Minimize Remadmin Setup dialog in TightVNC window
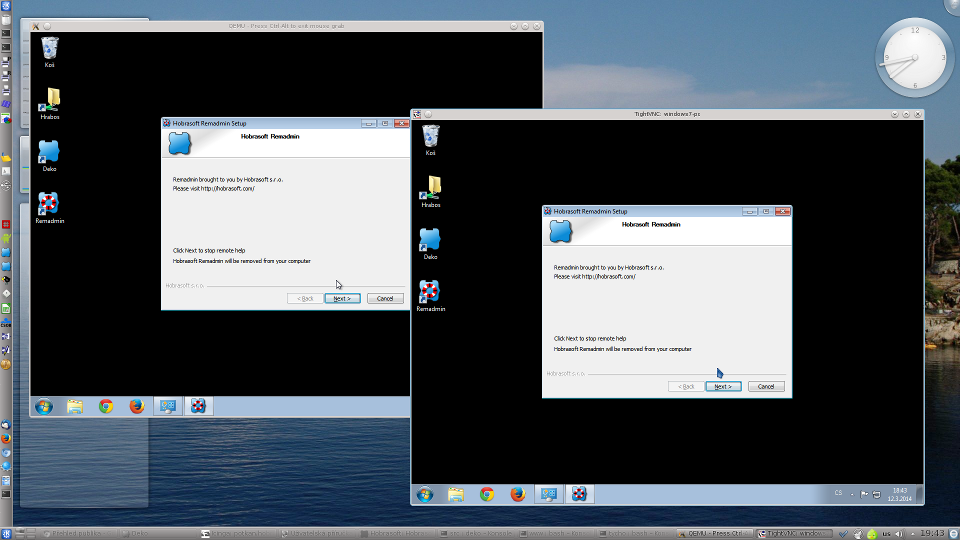The image size is (960, 540). tap(750, 211)
